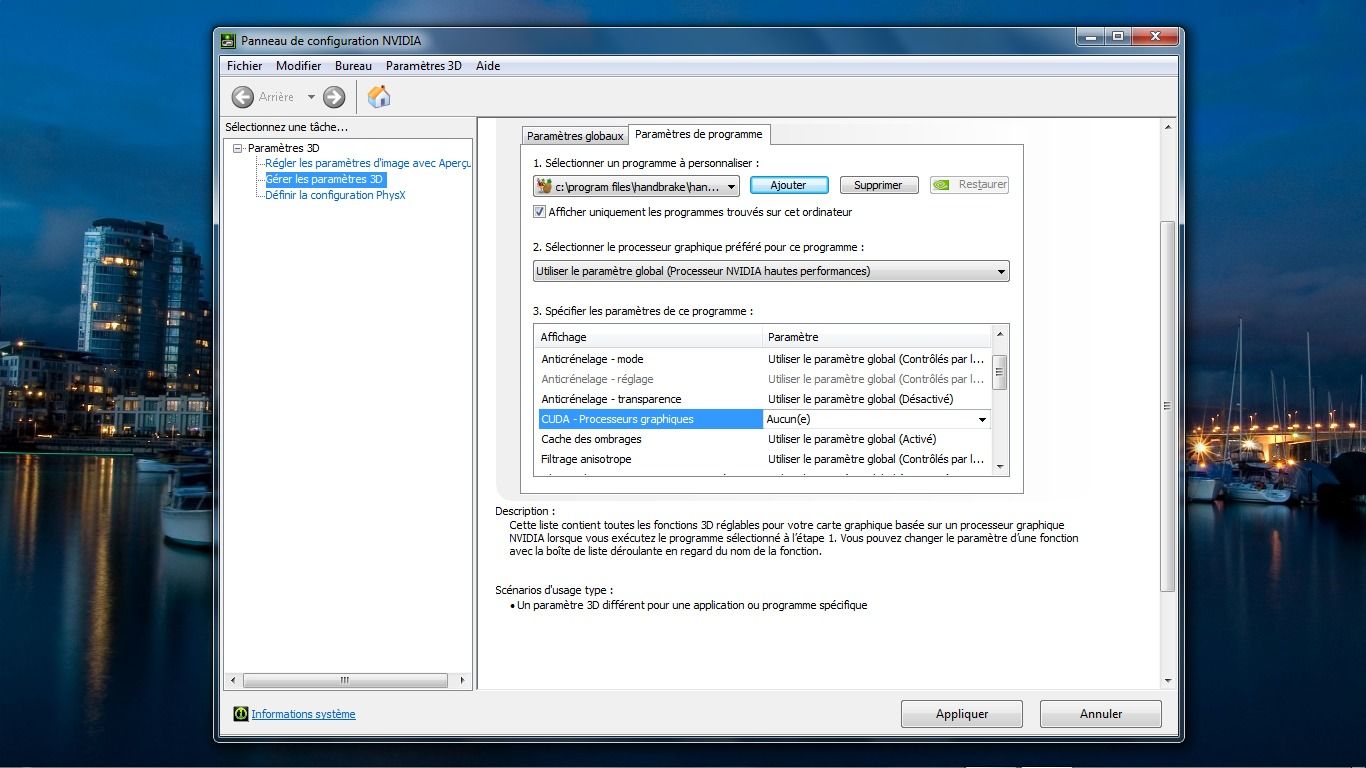Click the Affichage column header

coord(649,337)
